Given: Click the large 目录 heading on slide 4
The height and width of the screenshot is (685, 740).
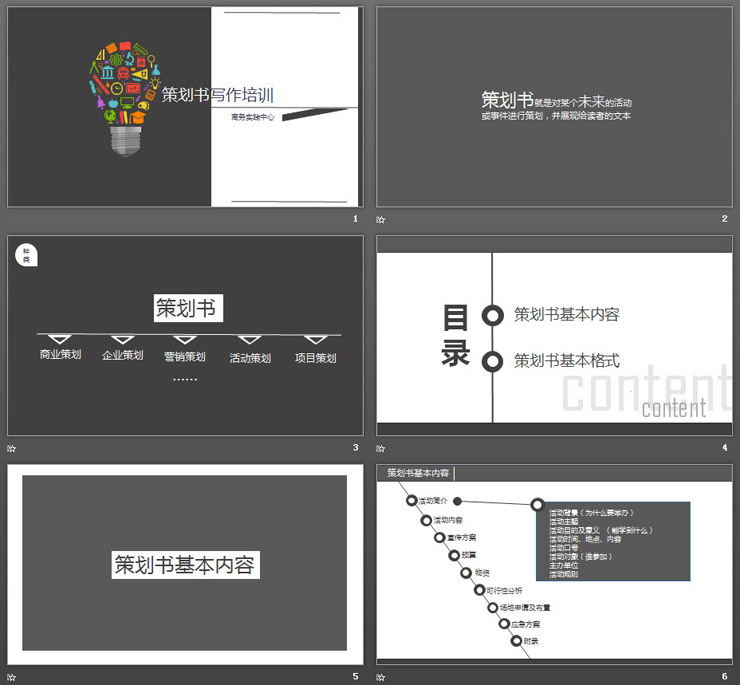Looking at the screenshot, I should [x=456, y=337].
